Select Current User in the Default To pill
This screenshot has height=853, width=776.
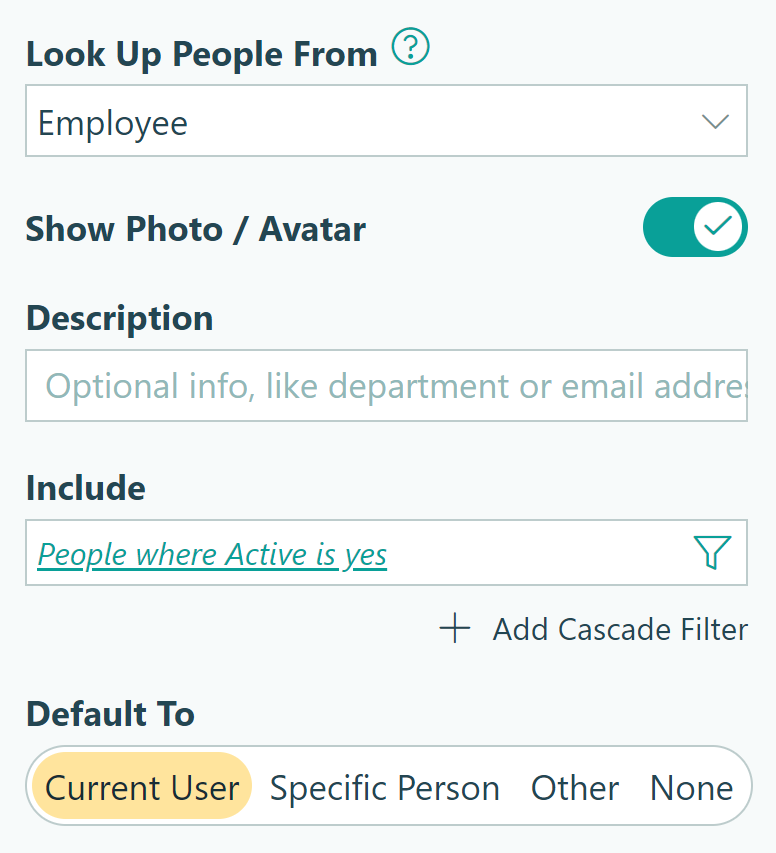pos(141,787)
